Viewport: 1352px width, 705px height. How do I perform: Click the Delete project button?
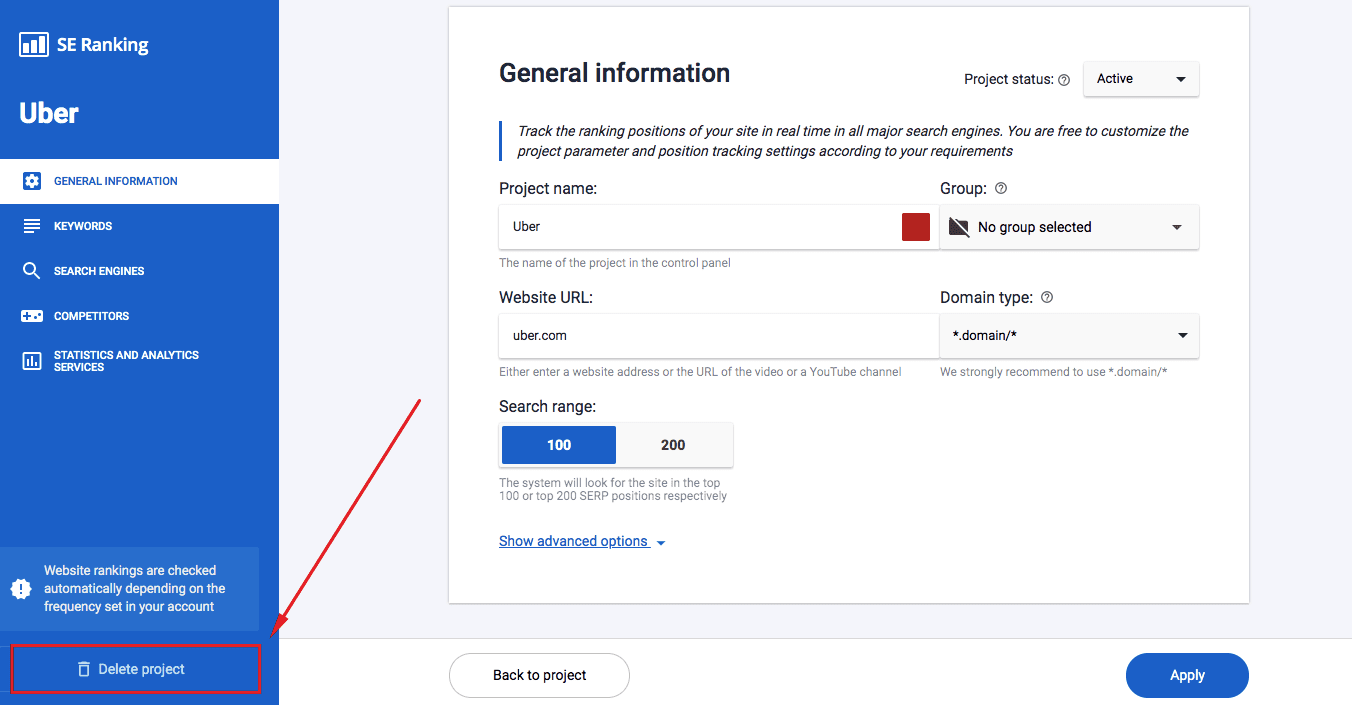136,669
